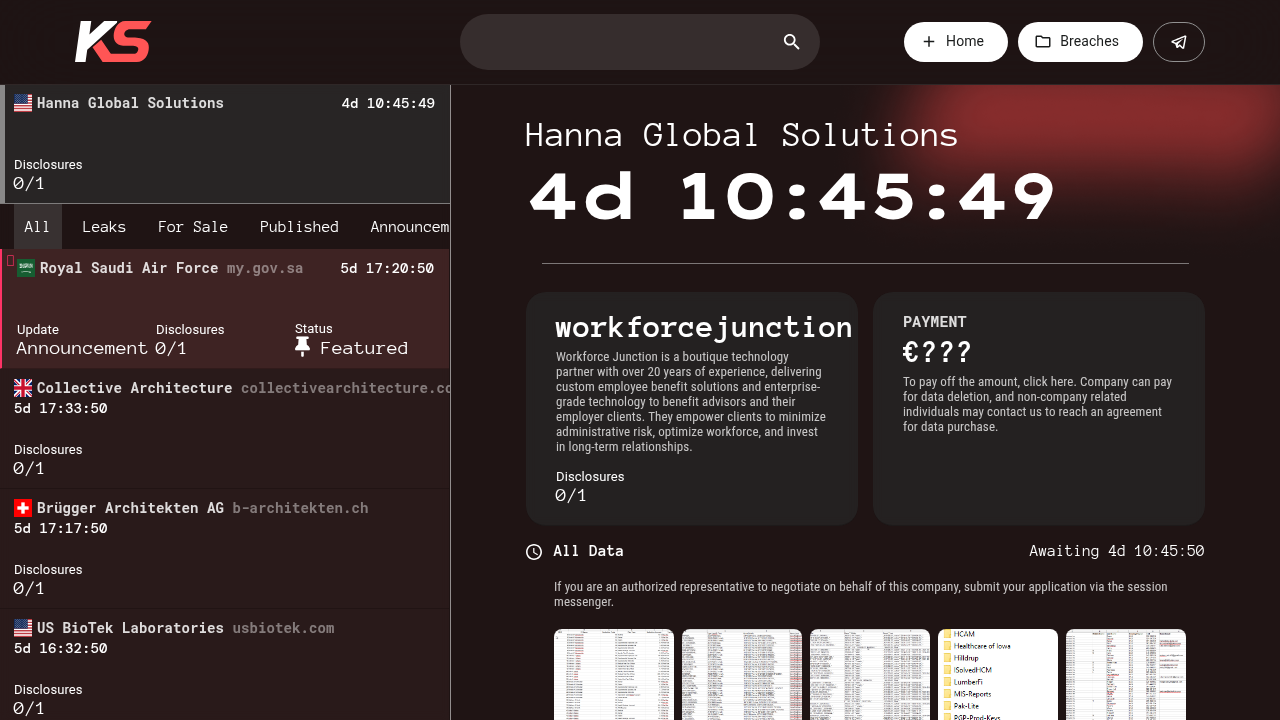The image size is (1280, 720).
Task: Open the US BioTek Laboratories entry
Action: [225, 664]
